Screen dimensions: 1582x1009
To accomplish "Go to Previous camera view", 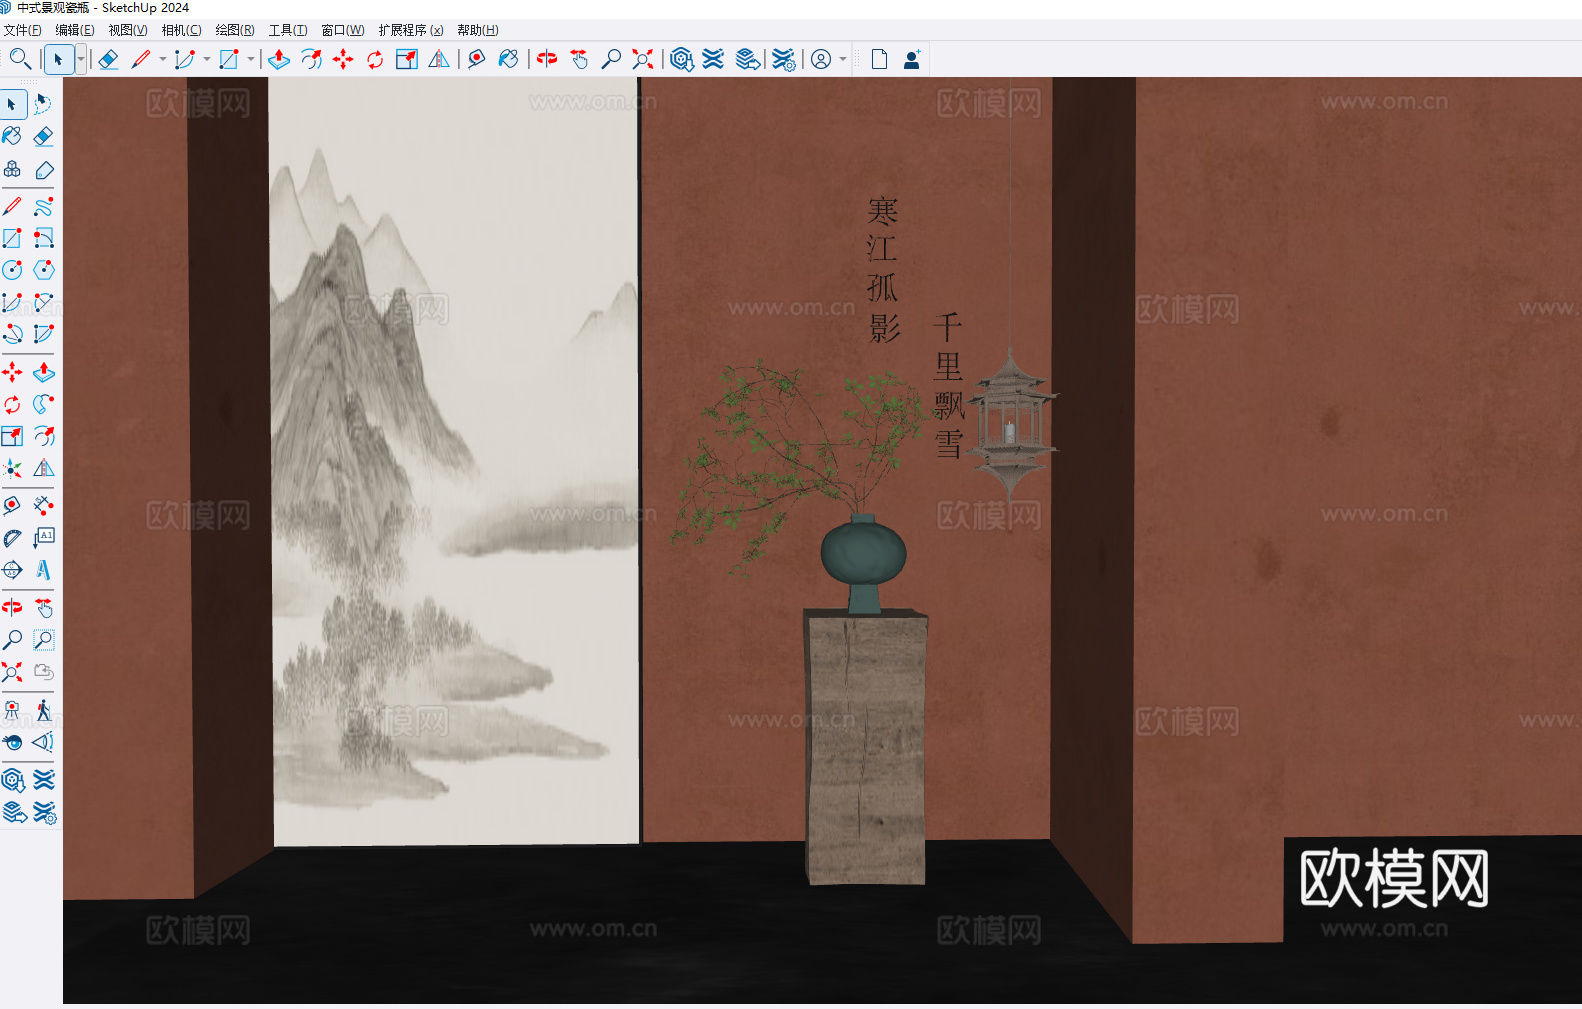I will click(x=43, y=671).
